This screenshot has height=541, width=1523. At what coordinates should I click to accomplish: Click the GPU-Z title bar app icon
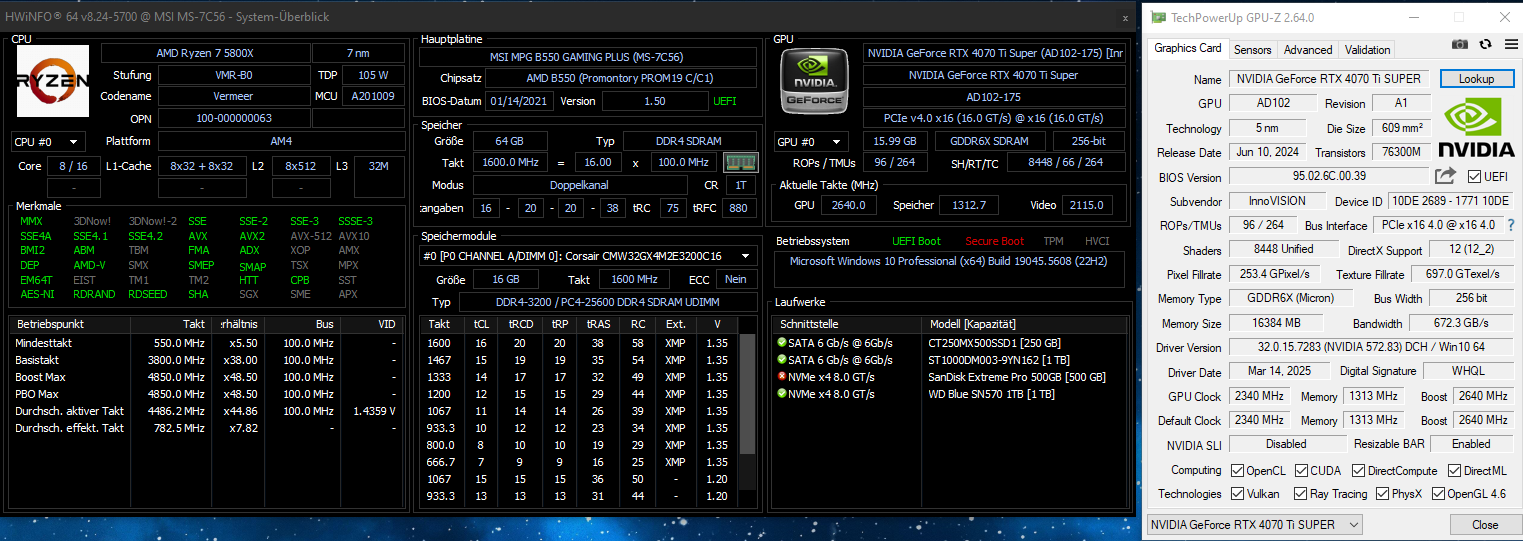(1158, 17)
